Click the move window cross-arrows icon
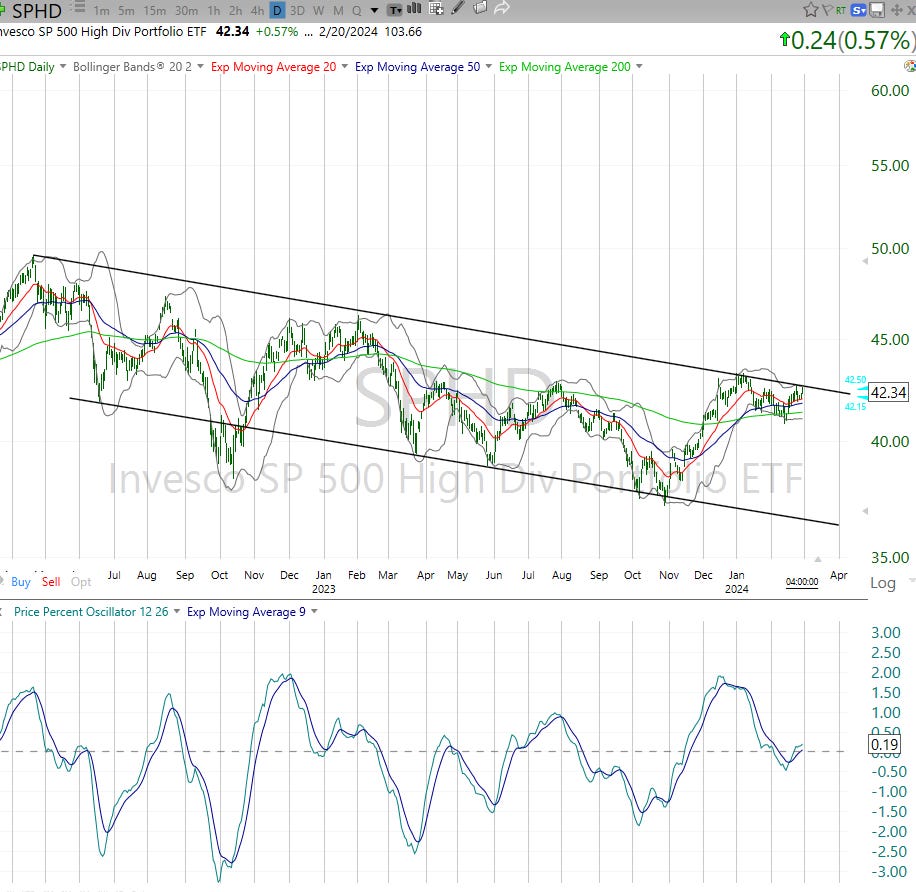The height and width of the screenshot is (892, 916). [896, 10]
